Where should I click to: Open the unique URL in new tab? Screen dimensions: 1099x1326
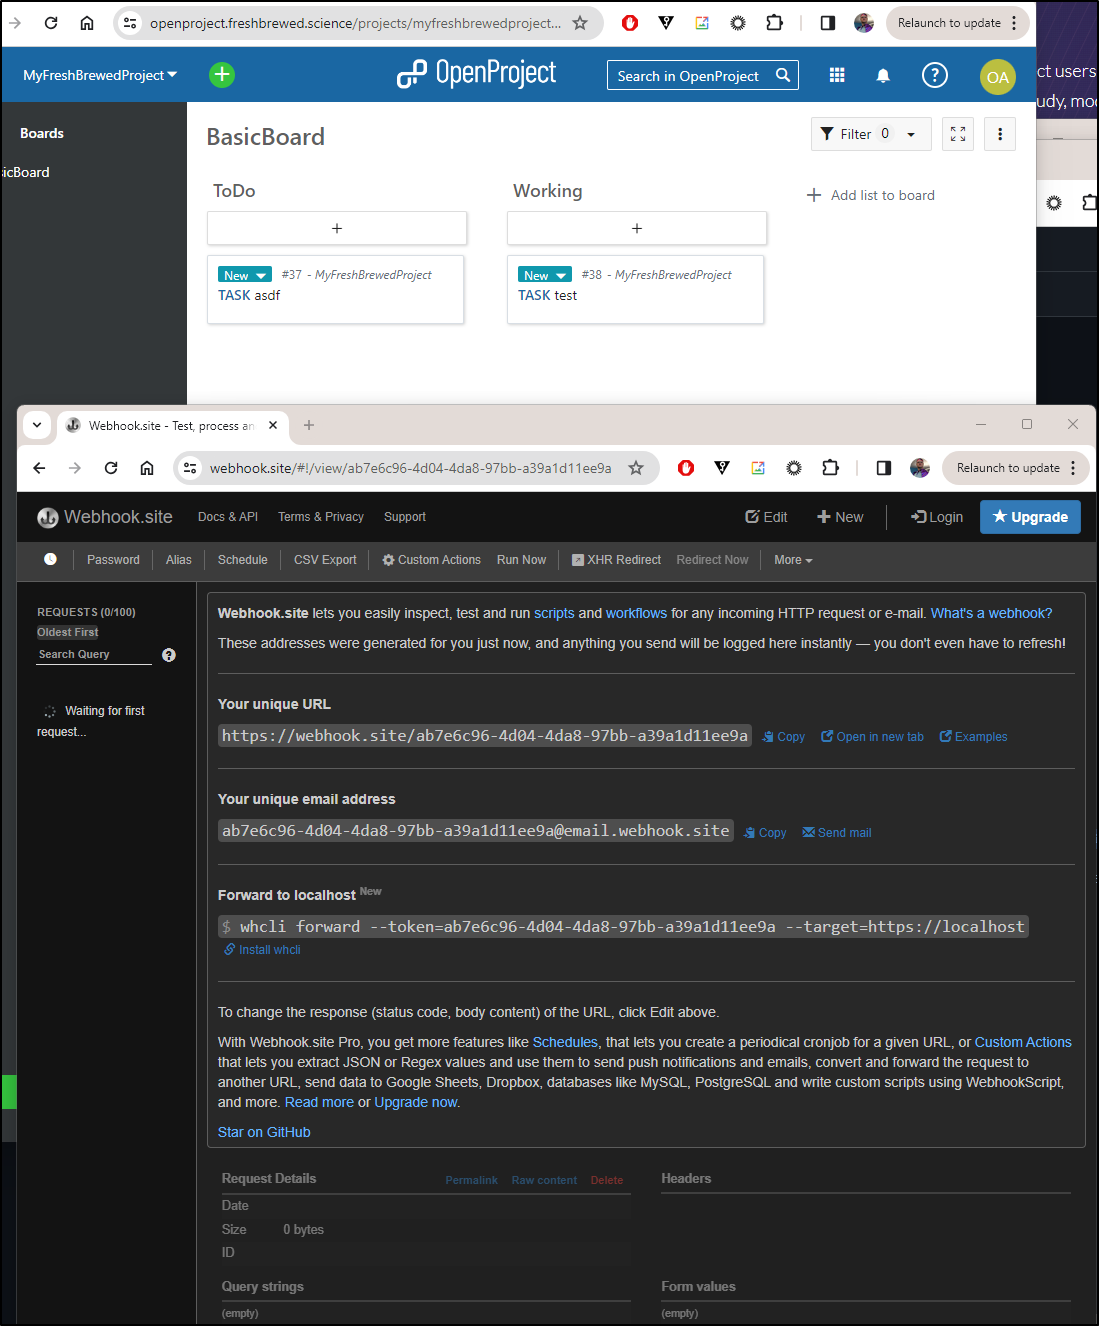coord(873,737)
